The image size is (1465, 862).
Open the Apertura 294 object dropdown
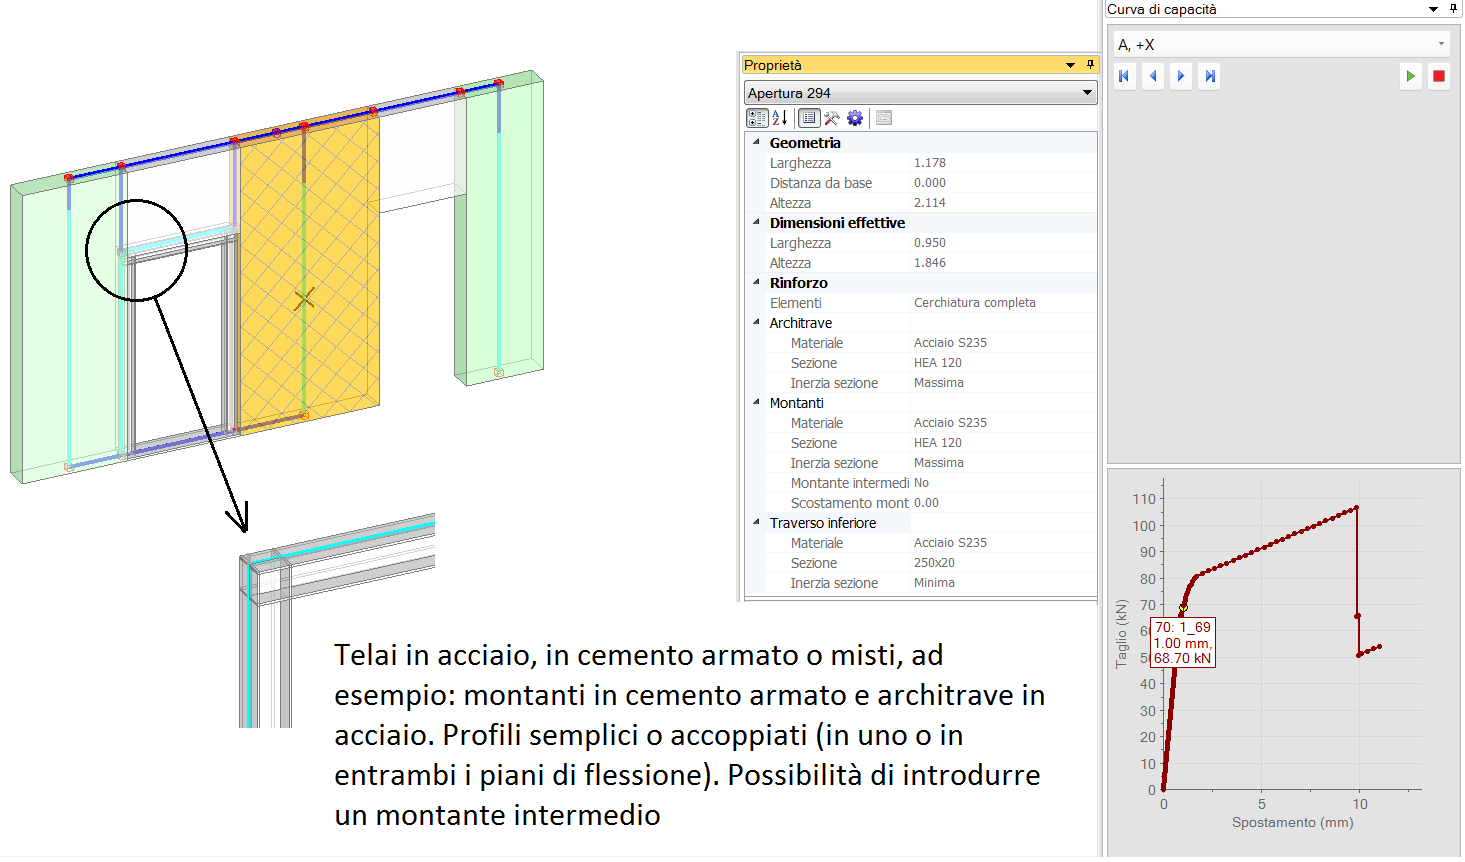(1087, 93)
